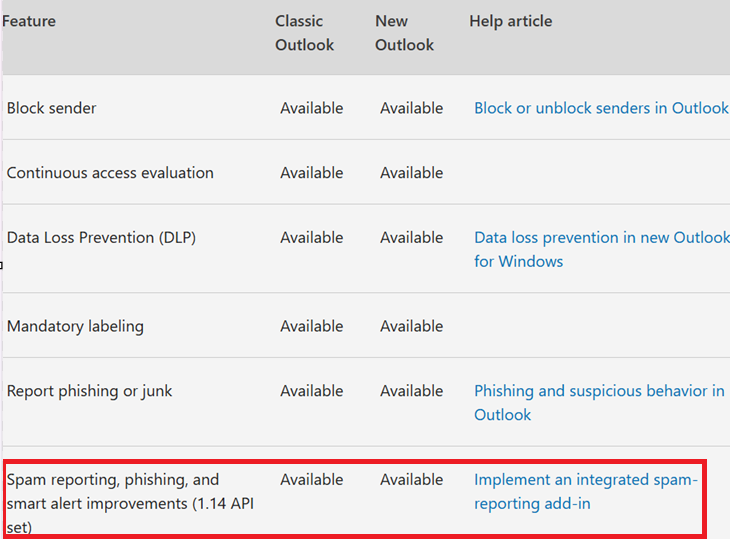Select the Spam reporting, phishing, smart alert text
730x539 pixels.
pos(130,504)
